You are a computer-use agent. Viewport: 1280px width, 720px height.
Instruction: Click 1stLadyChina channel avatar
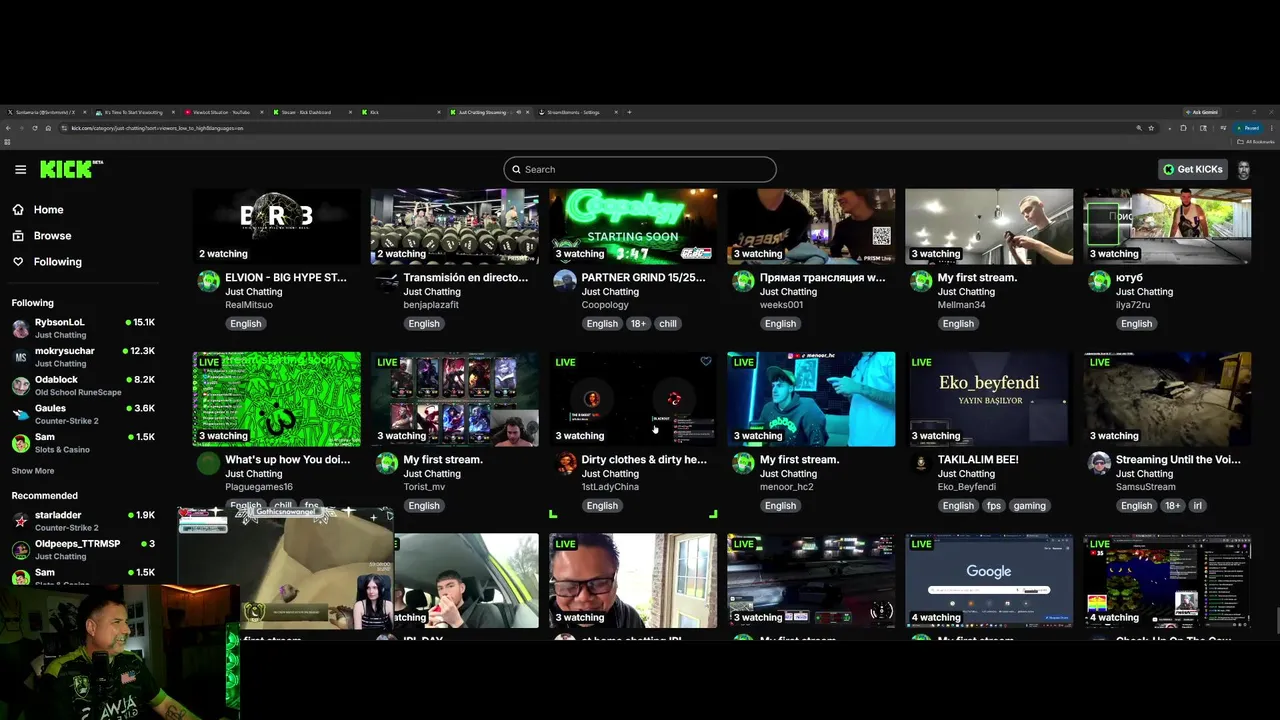[565, 463]
